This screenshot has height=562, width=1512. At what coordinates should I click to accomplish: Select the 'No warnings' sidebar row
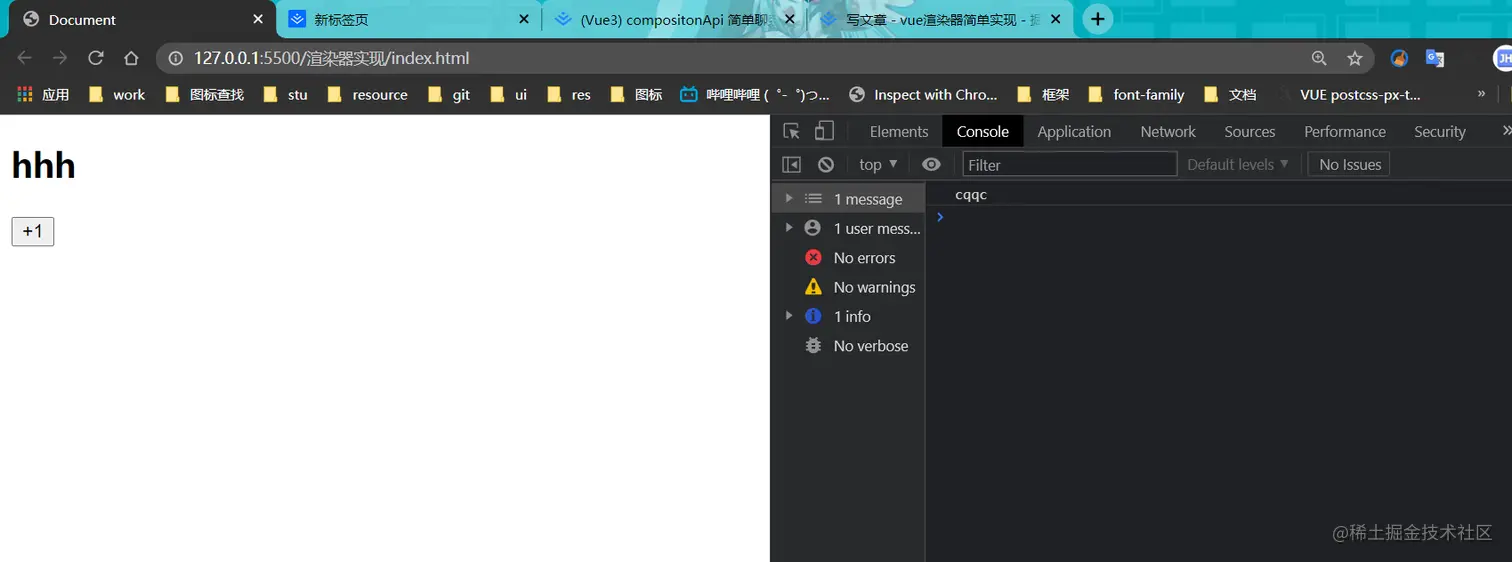point(848,286)
